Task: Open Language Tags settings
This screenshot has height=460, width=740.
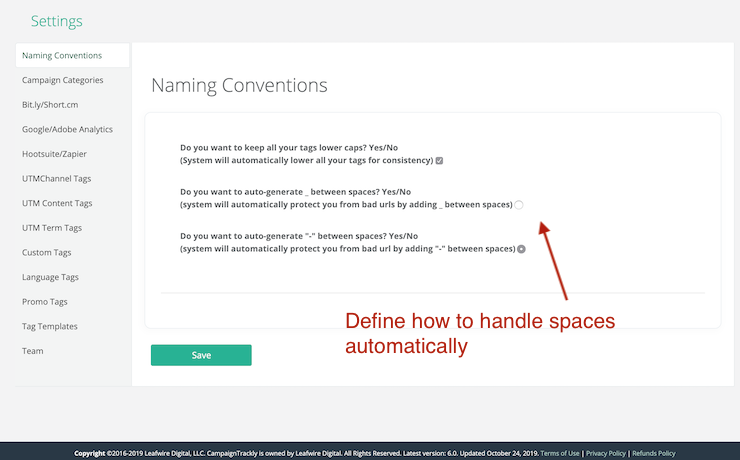Action: point(50,277)
